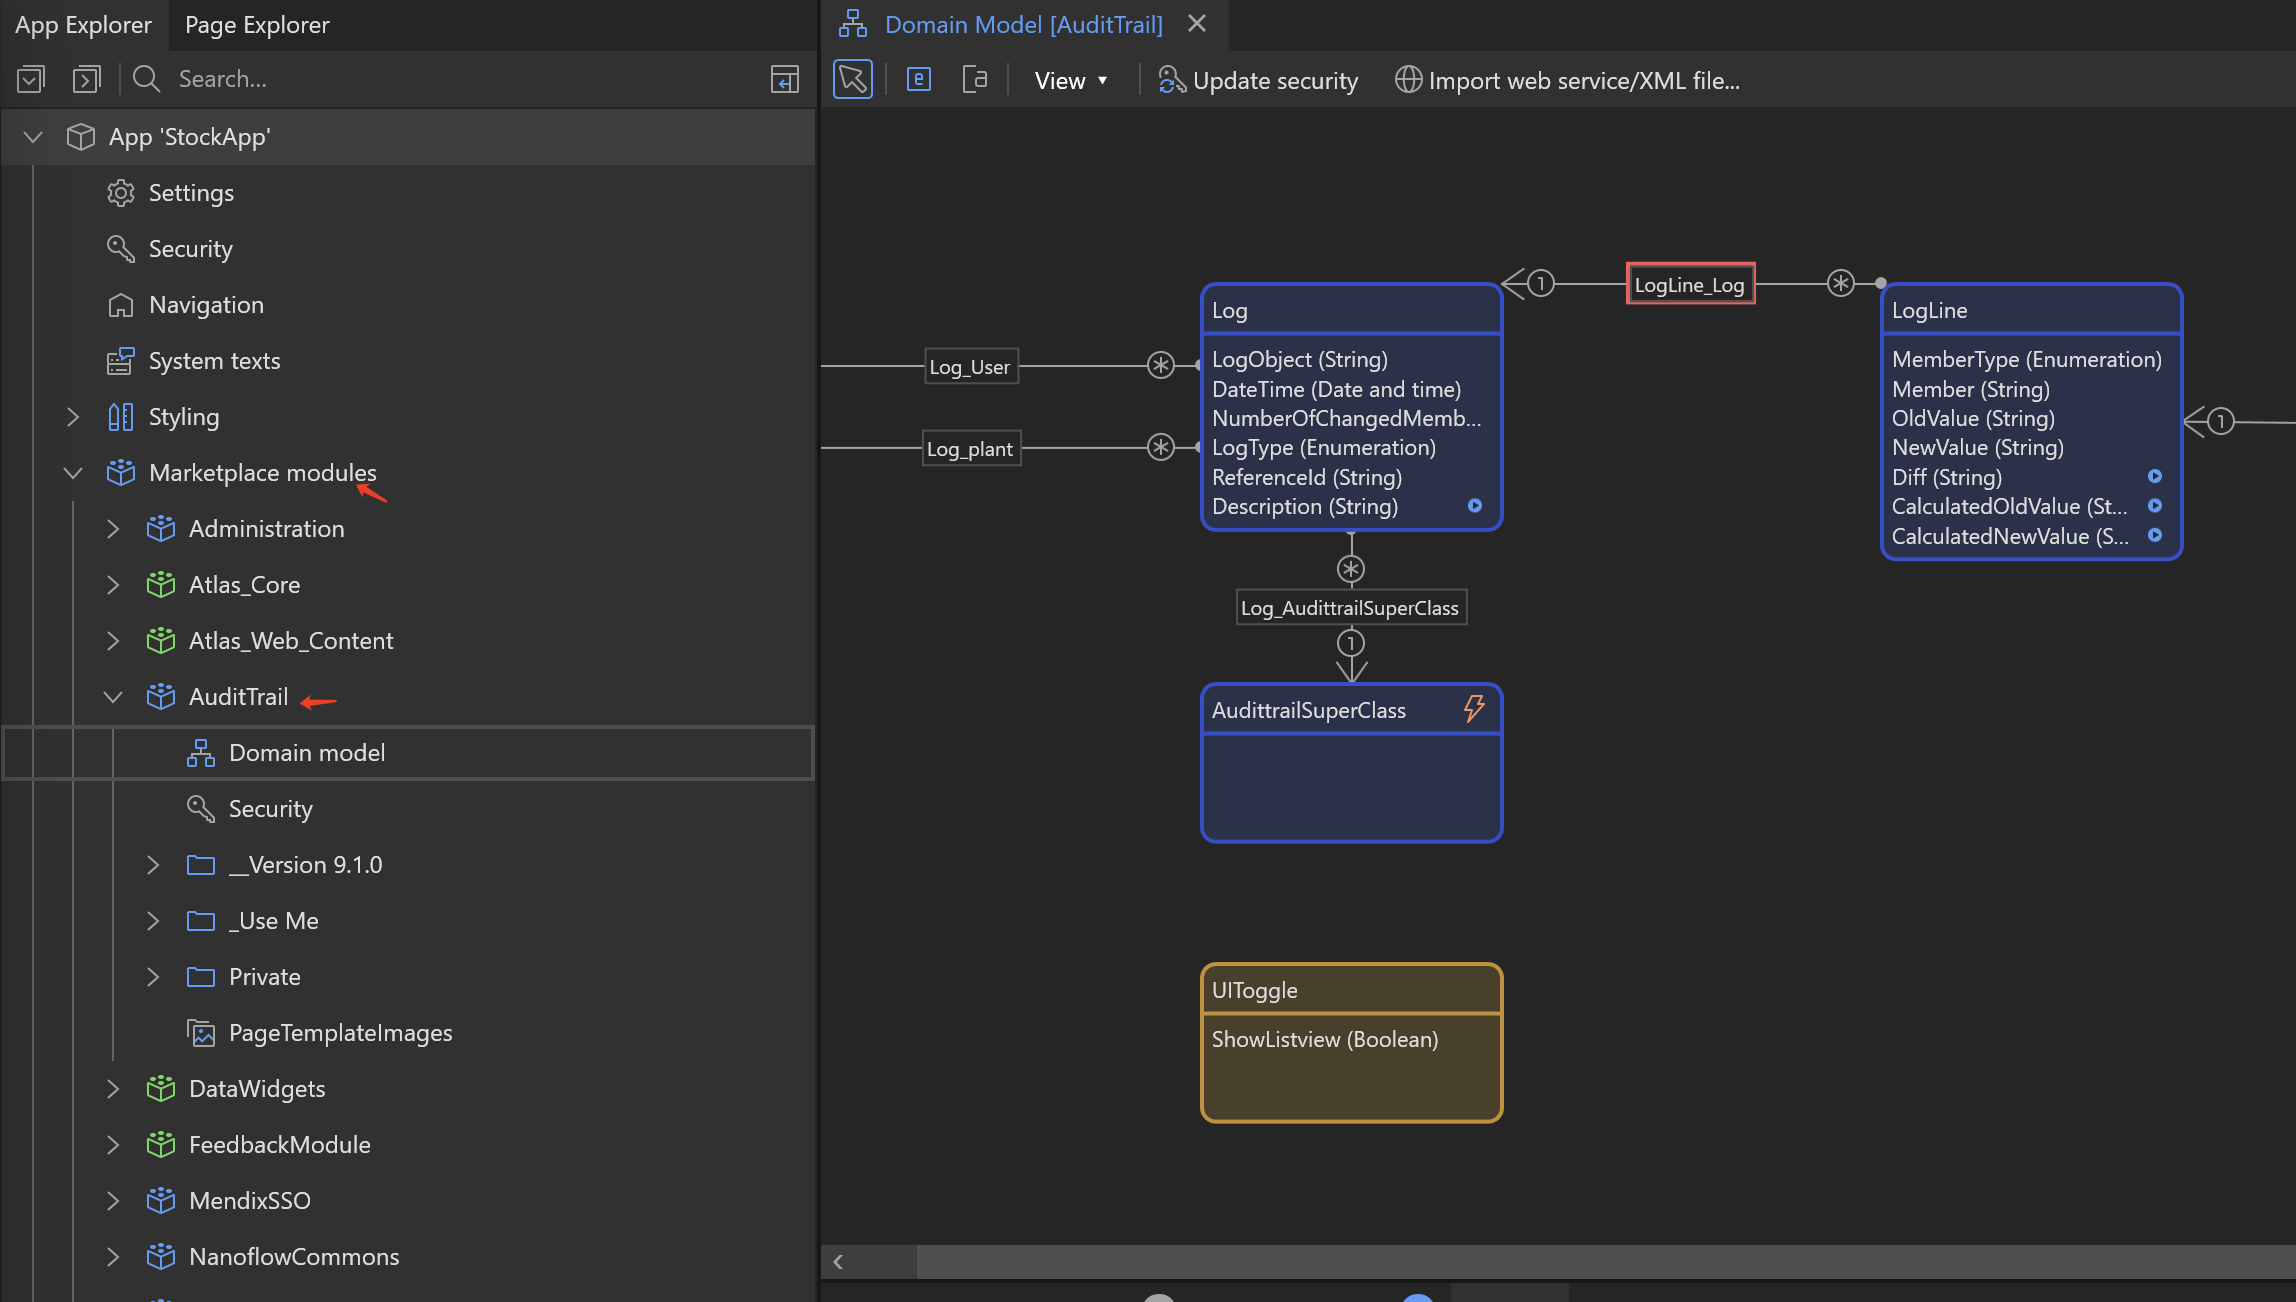Select the LogLine entity header
Image resolution: width=2296 pixels, height=1302 pixels.
(x=2031, y=310)
